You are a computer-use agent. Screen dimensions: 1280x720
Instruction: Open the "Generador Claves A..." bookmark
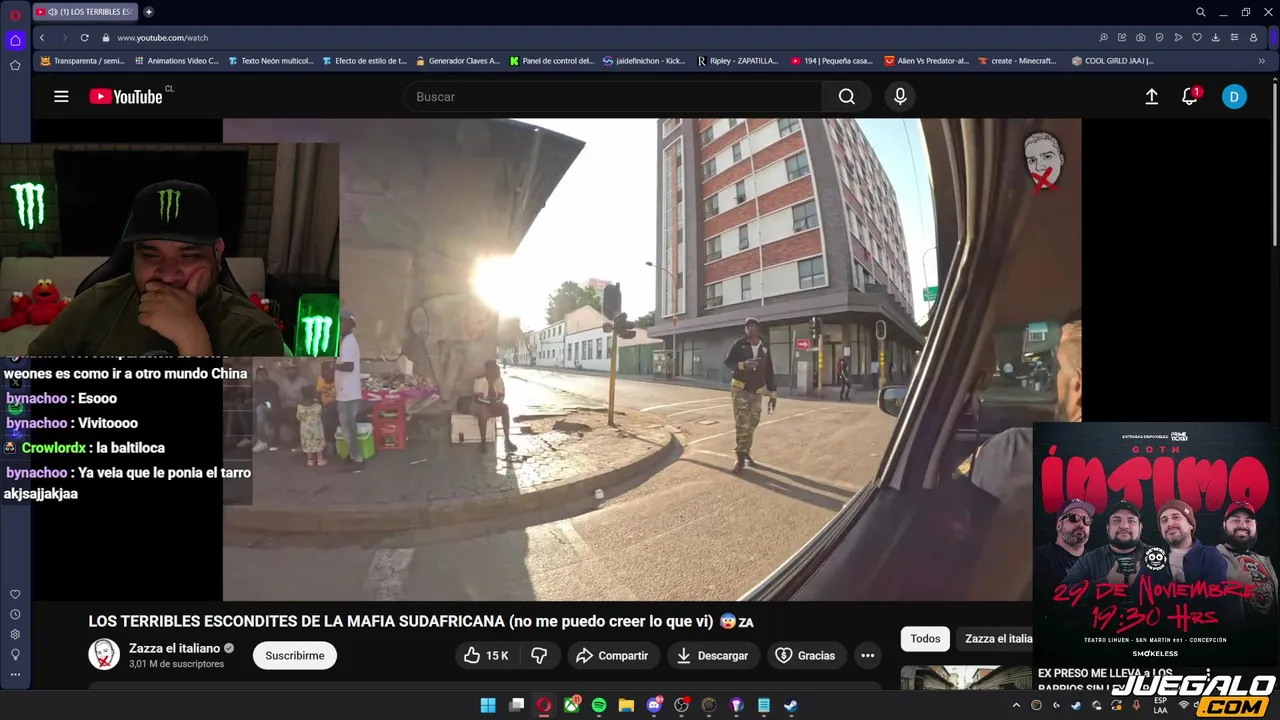click(458, 61)
